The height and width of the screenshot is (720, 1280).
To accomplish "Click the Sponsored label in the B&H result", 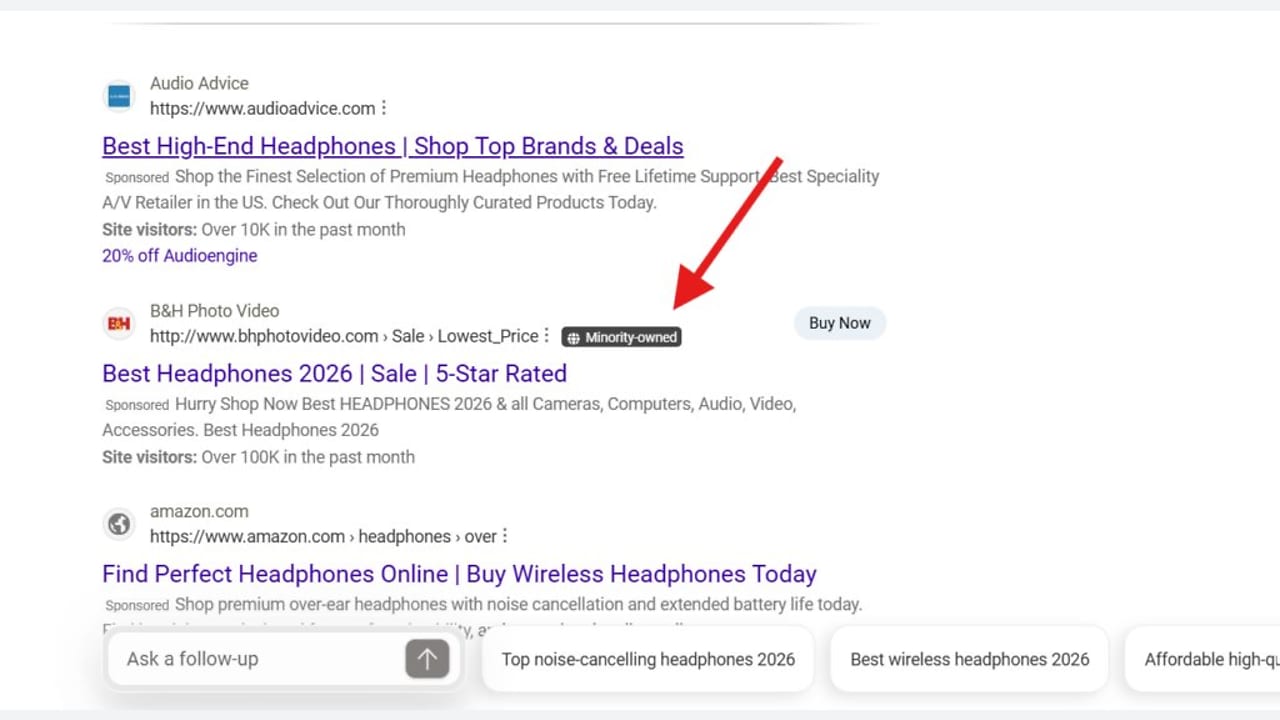I will [x=137, y=405].
